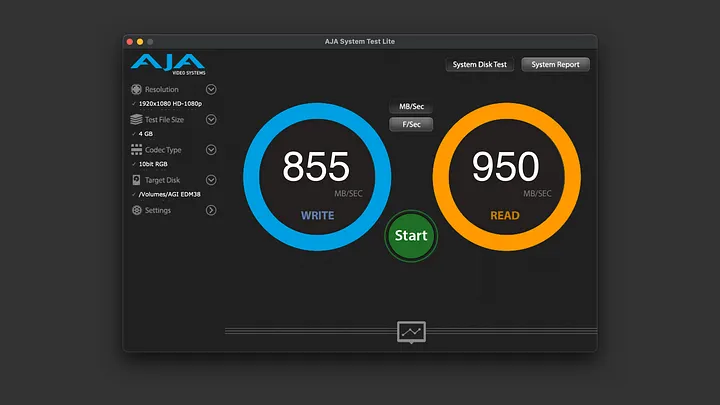Image resolution: width=720 pixels, height=405 pixels.
Task: Click the Codec Type grid icon
Action: click(x=136, y=150)
